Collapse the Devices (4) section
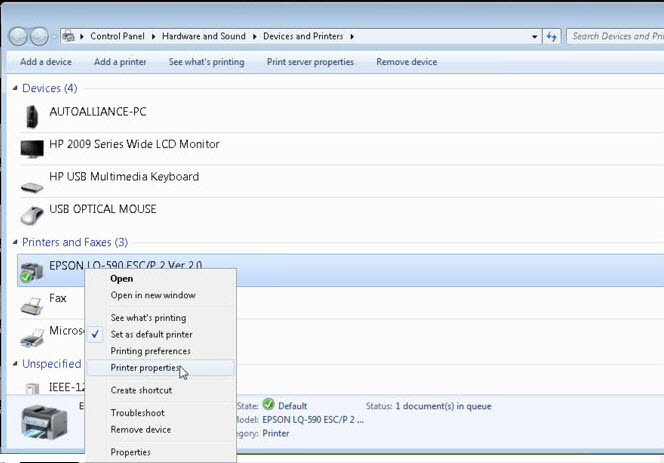The width and height of the screenshot is (664, 463). [15, 89]
